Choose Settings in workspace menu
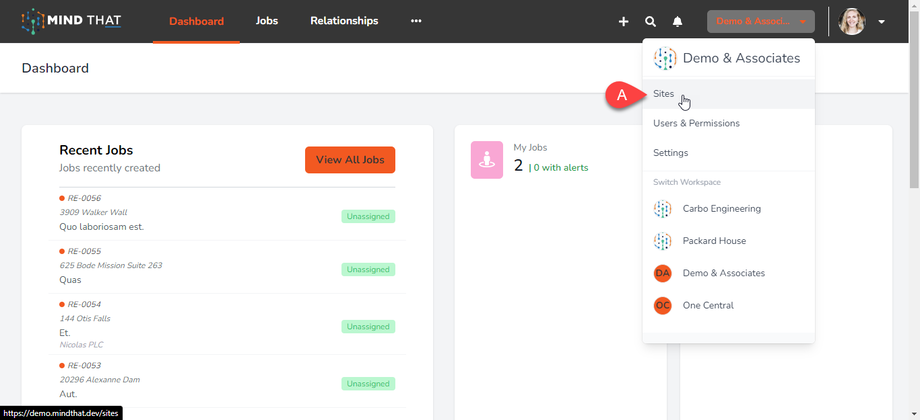The height and width of the screenshot is (420, 920). click(670, 153)
